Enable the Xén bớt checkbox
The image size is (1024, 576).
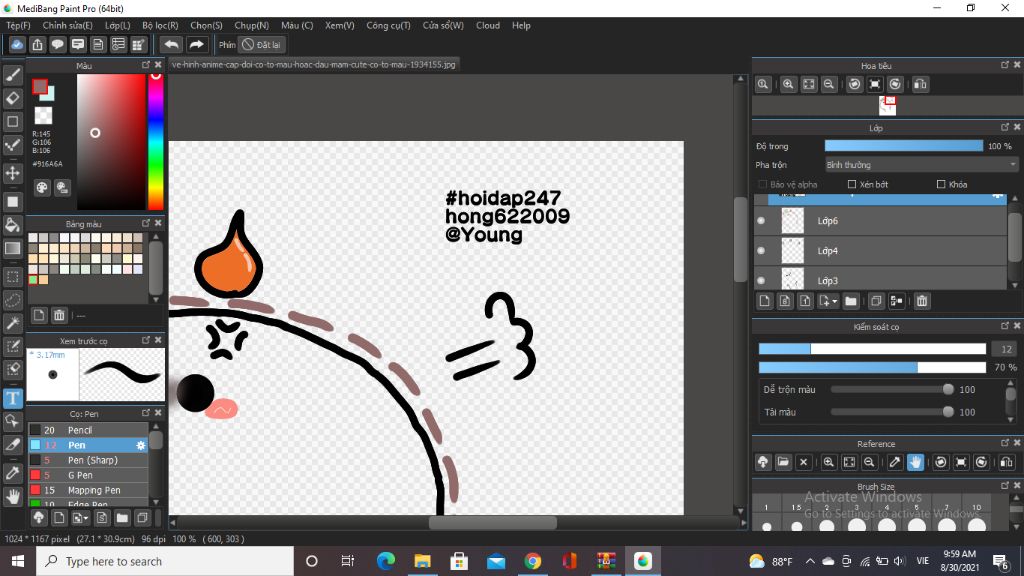852,184
